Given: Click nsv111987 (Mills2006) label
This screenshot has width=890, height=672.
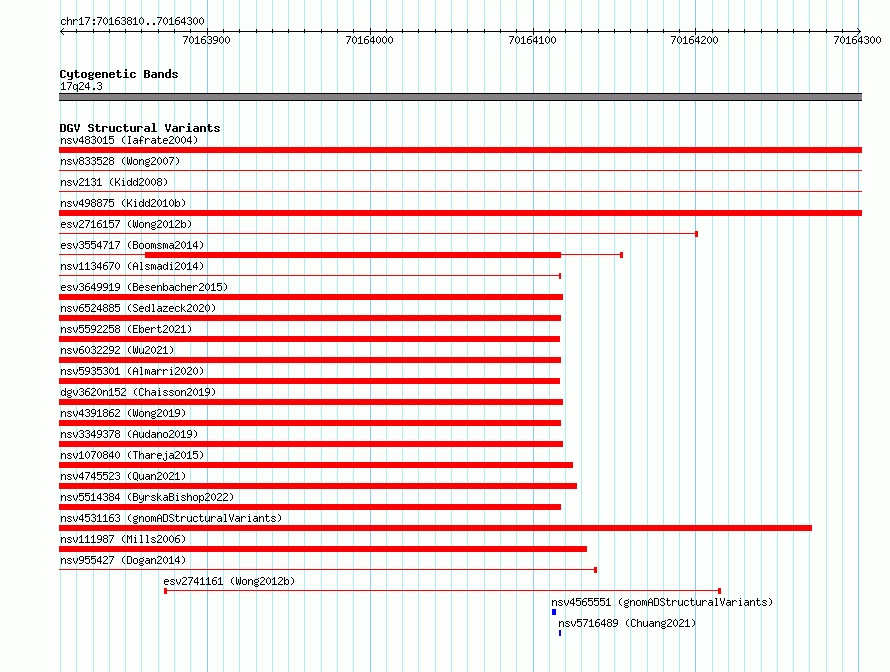Looking at the screenshot, I should (123, 539).
